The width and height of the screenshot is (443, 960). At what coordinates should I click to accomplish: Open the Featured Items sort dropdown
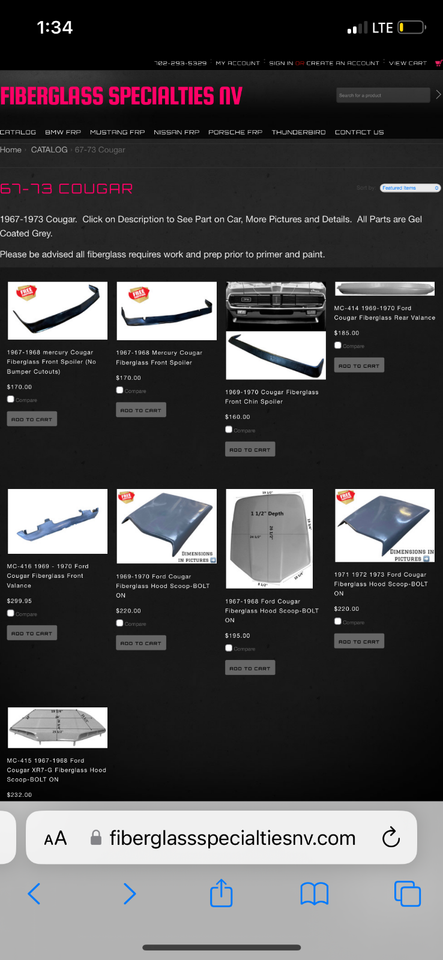point(410,188)
